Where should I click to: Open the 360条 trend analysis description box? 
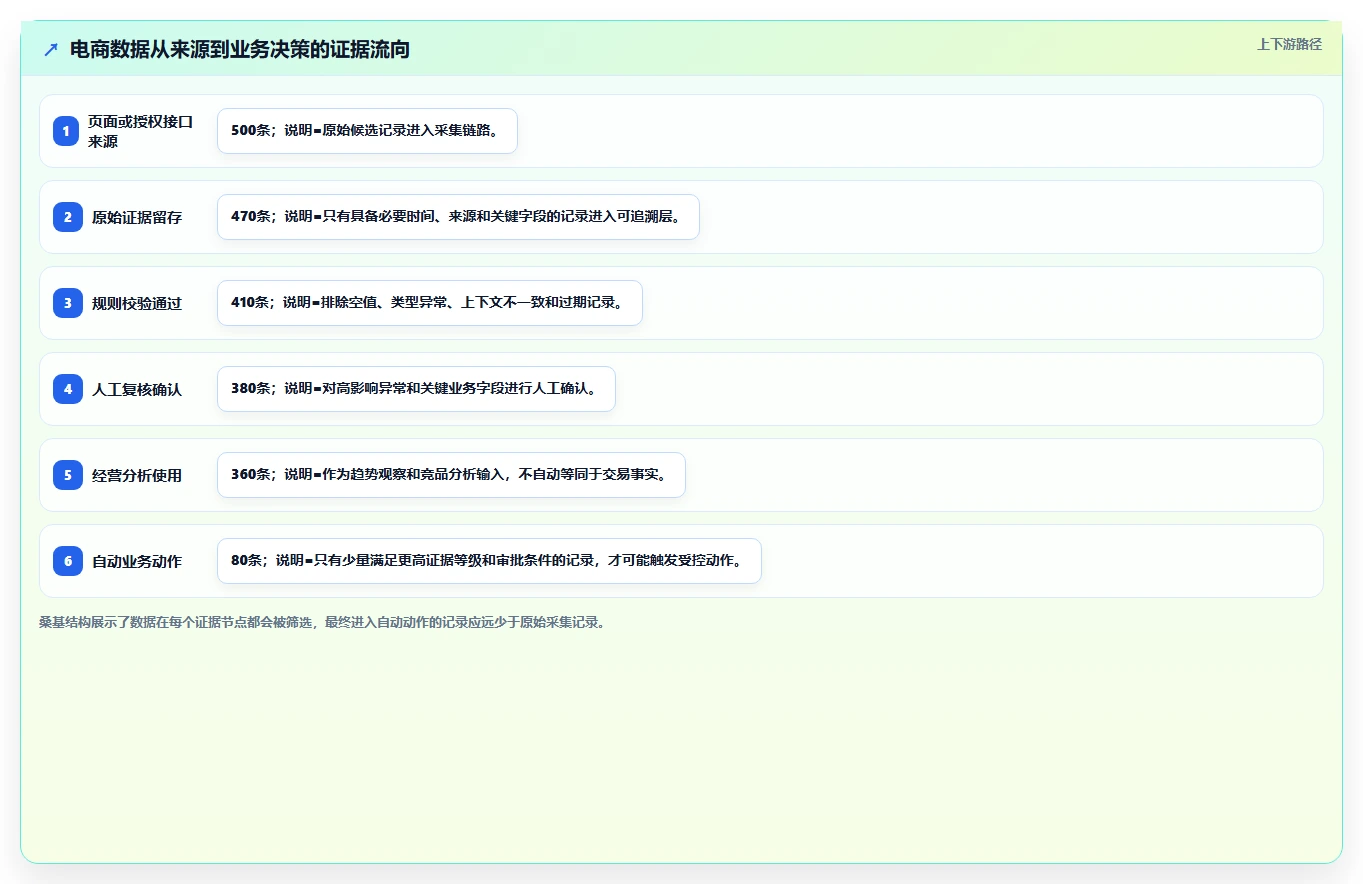451,475
